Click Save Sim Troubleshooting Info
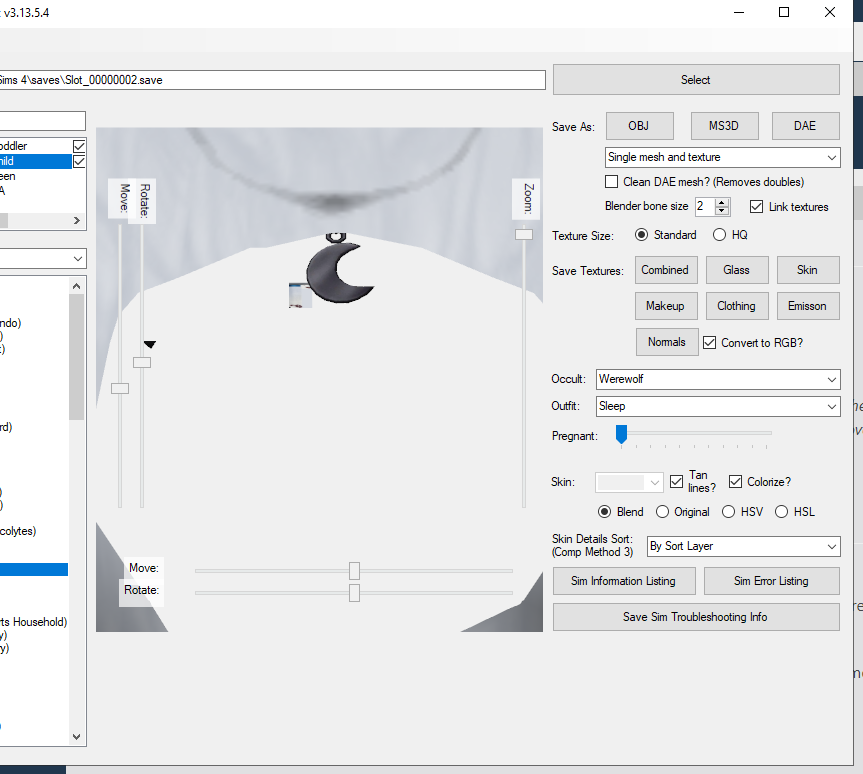Viewport: 863px width, 774px height. click(x=696, y=616)
